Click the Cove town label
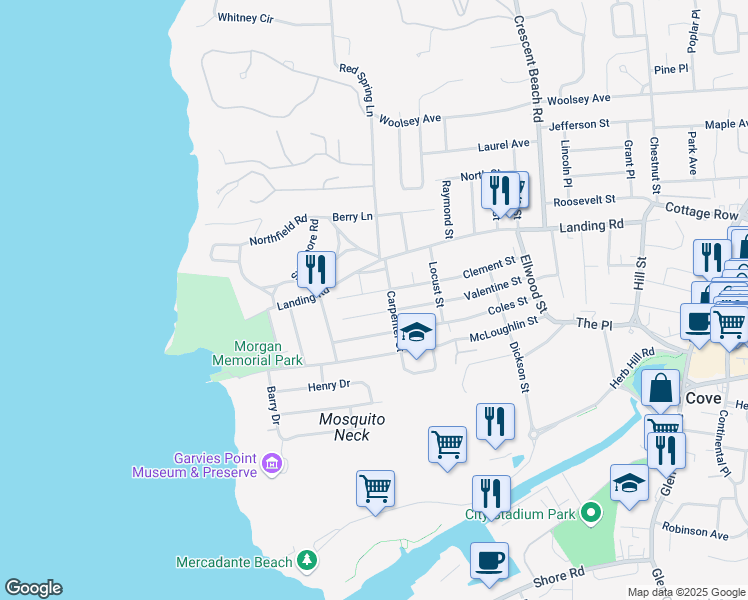 click(x=703, y=399)
